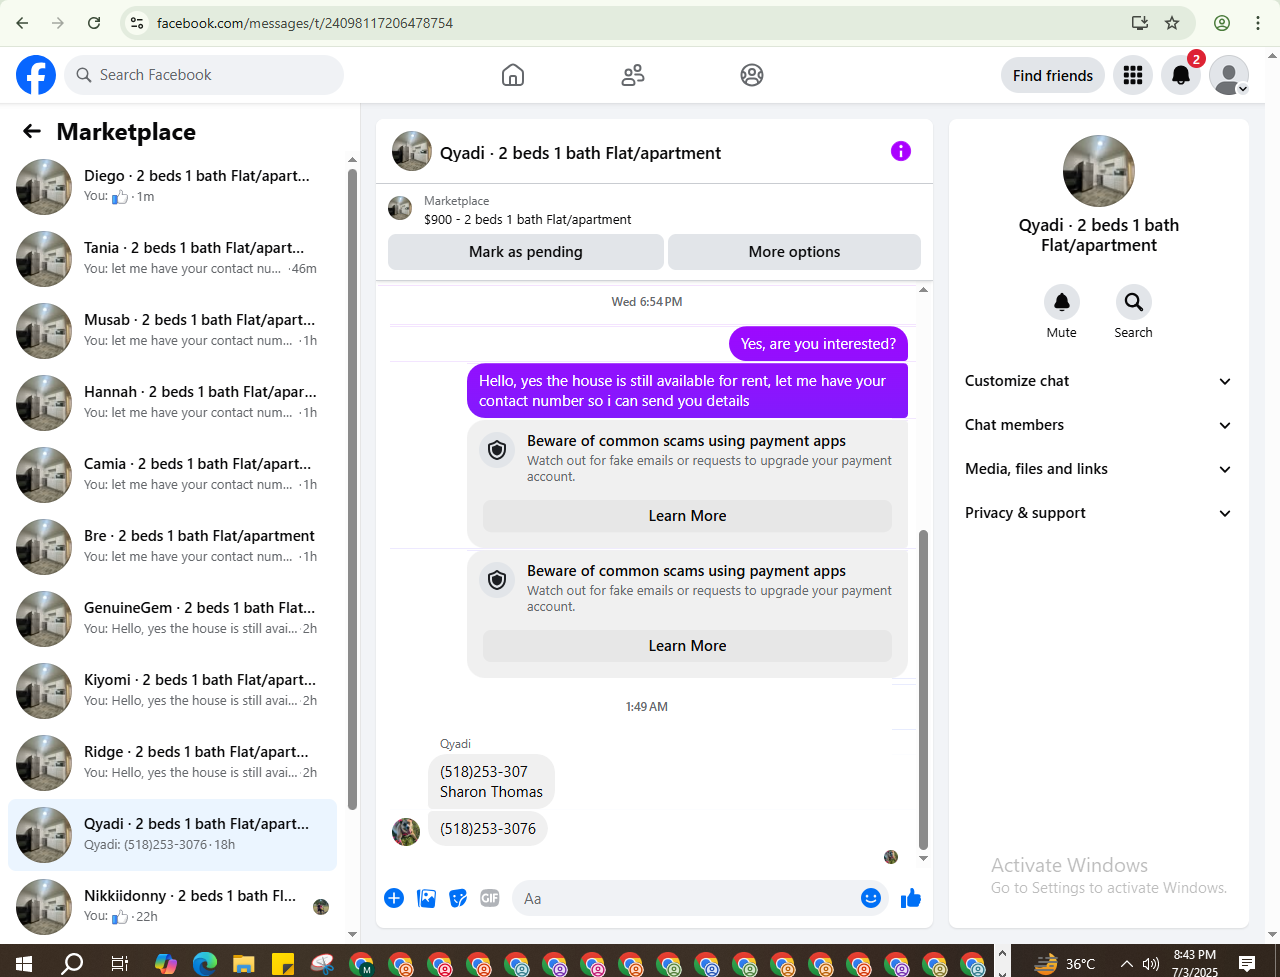Open the notifications bell
1280x977 pixels.
tap(1181, 75)
